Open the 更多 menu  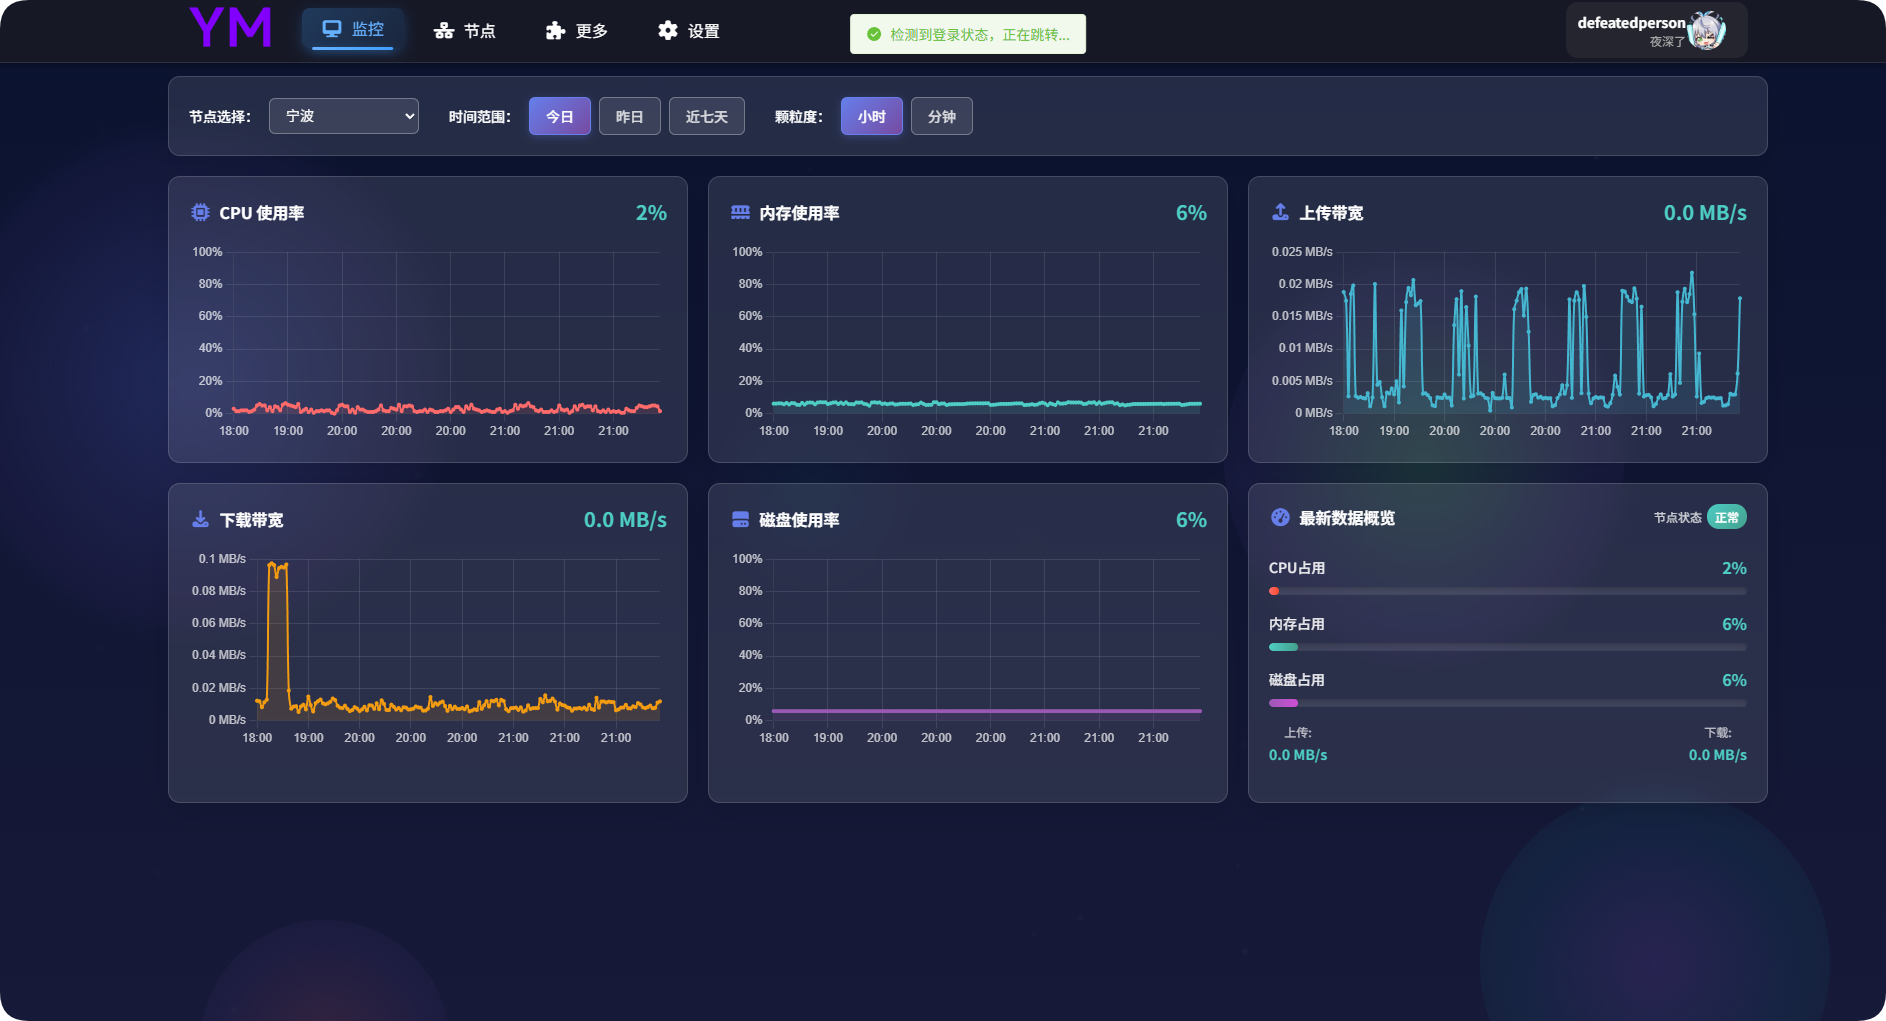point(577,31)
